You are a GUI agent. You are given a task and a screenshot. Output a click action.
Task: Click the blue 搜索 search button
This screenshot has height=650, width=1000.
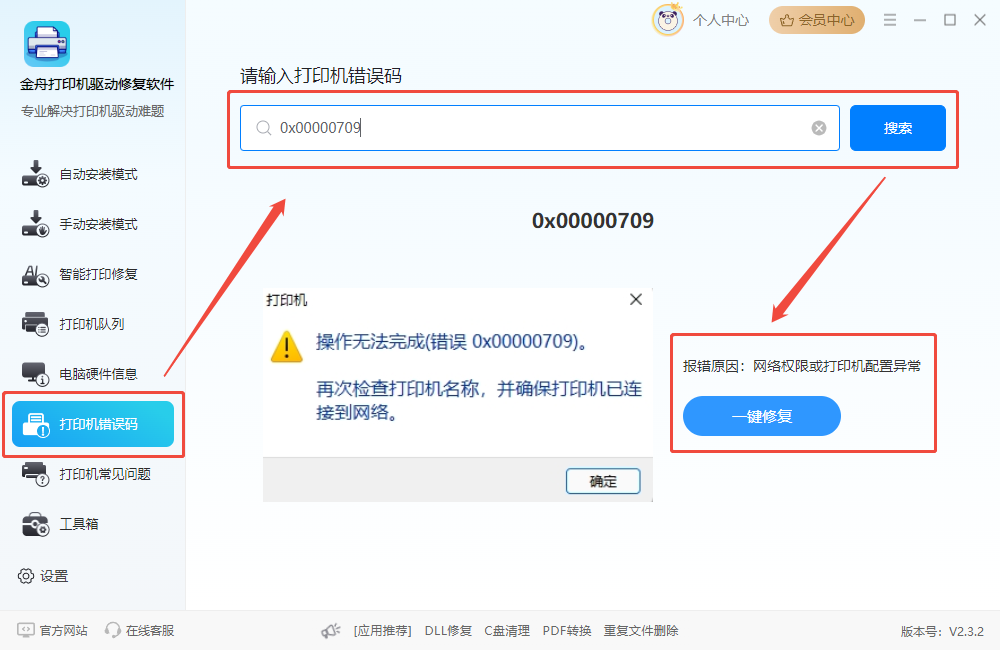[897, 128]
